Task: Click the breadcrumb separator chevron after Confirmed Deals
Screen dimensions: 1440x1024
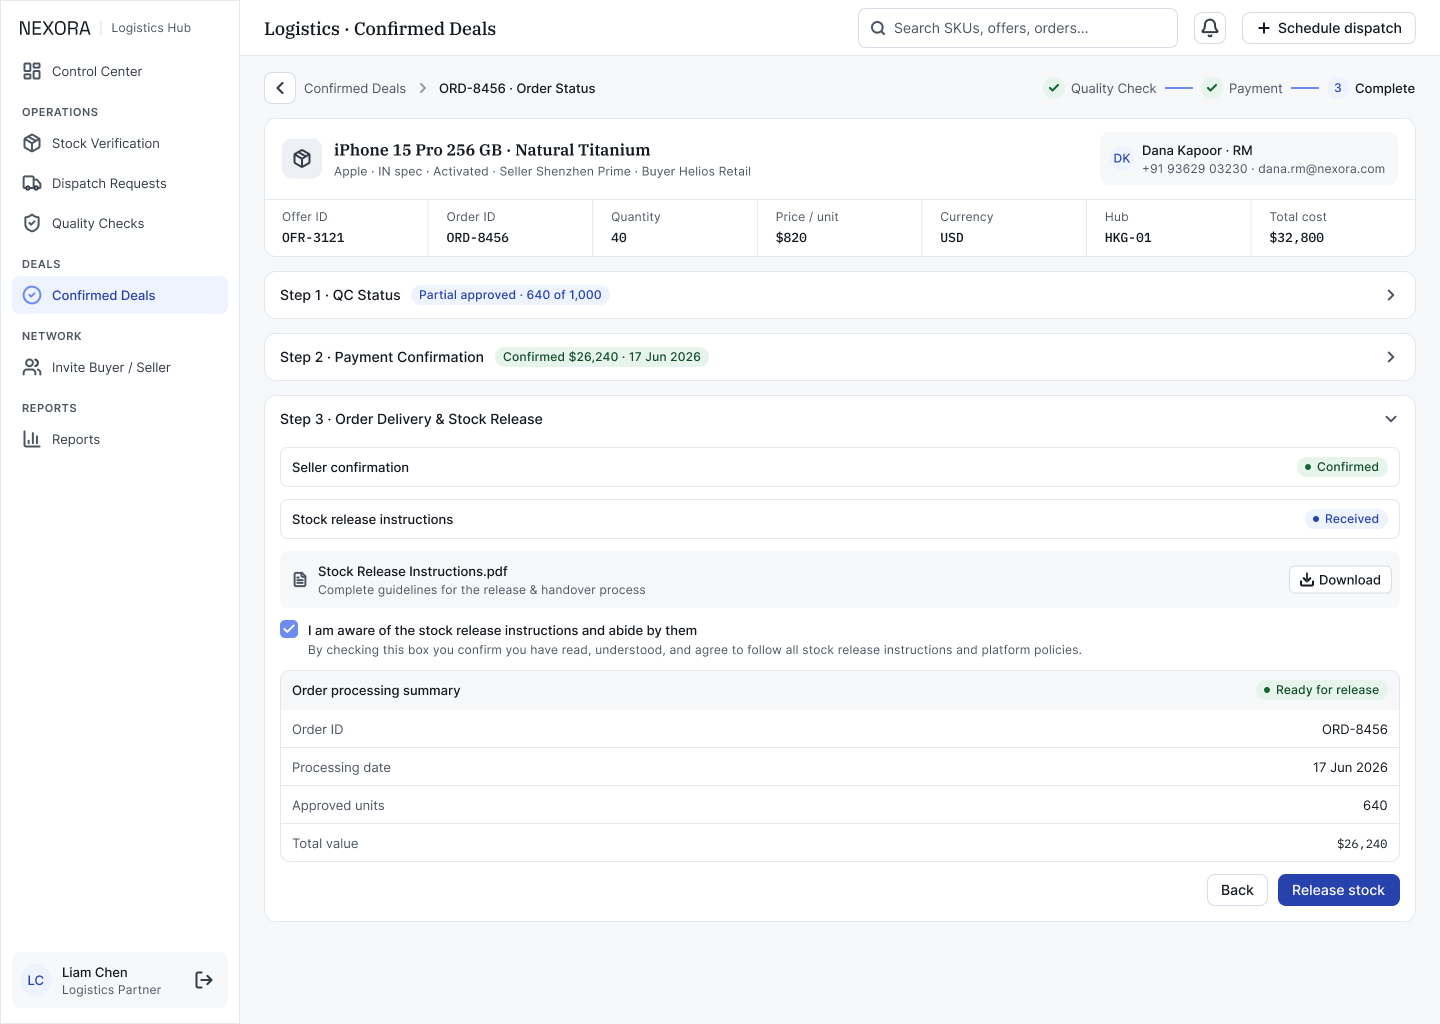Action: point(423,88)
